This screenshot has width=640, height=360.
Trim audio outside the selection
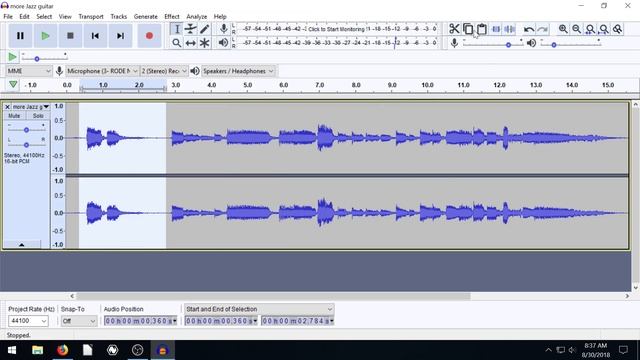pos(496,29)
